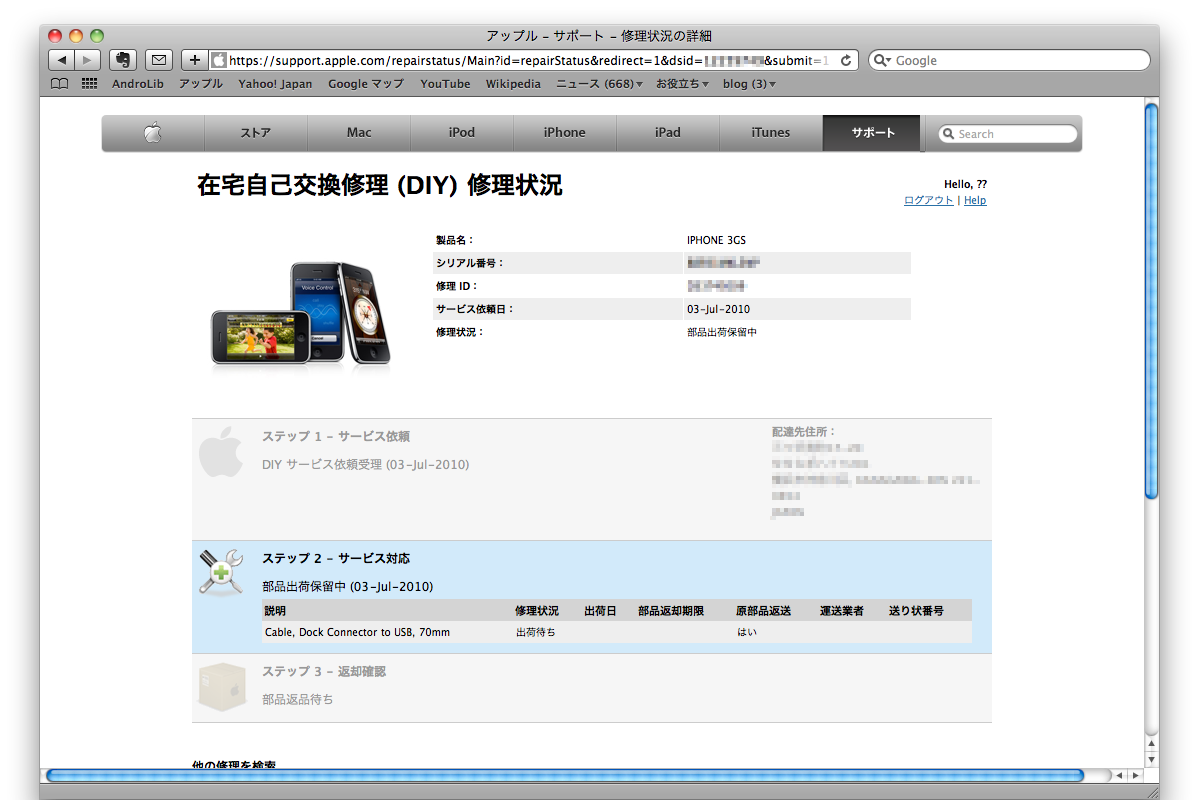Click the ステップ 2 – サービス対応 heading

(x=336, y=558)
